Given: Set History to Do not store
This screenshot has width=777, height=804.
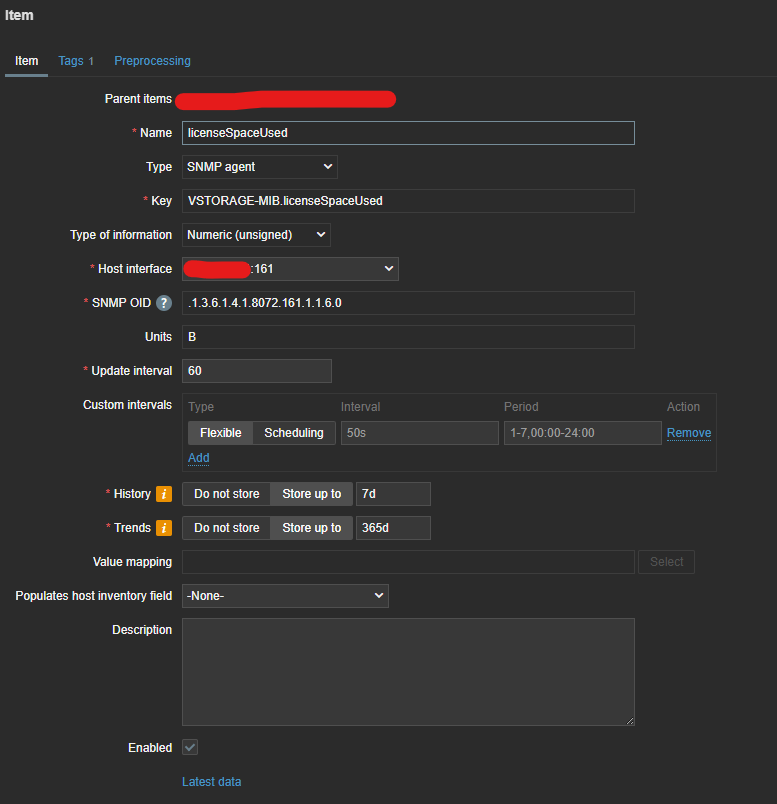Looking at the screenshot, I should pos(226,494).
